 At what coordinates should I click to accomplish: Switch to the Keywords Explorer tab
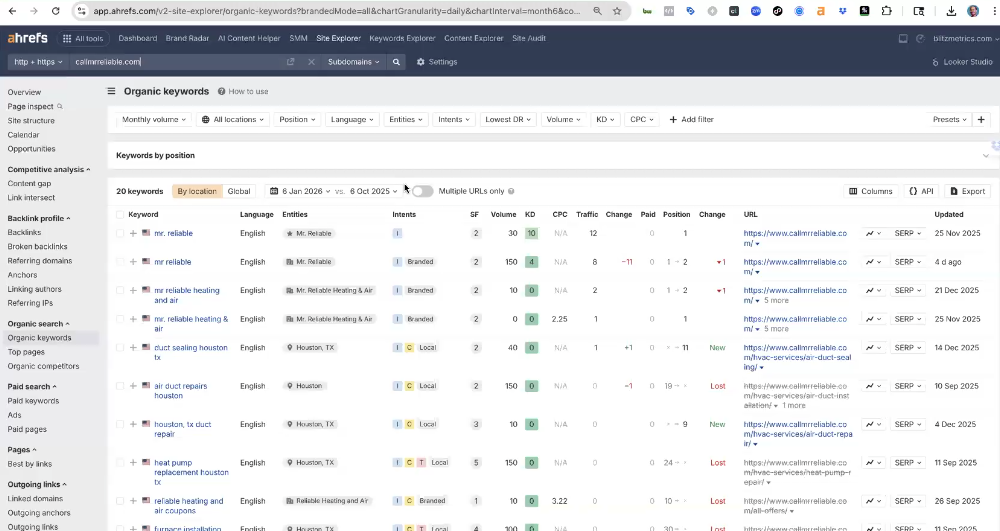pos(401,38)
